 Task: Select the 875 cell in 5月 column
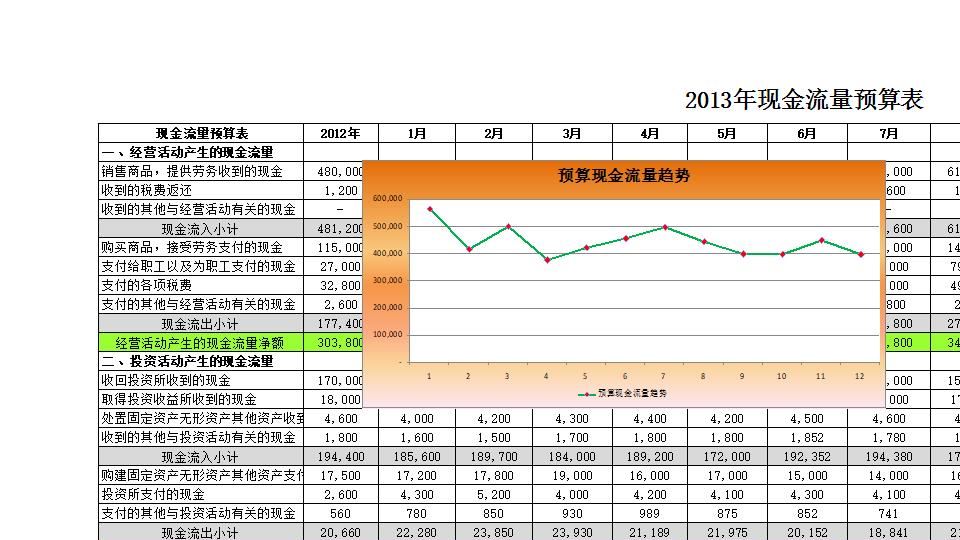[727, 514]
